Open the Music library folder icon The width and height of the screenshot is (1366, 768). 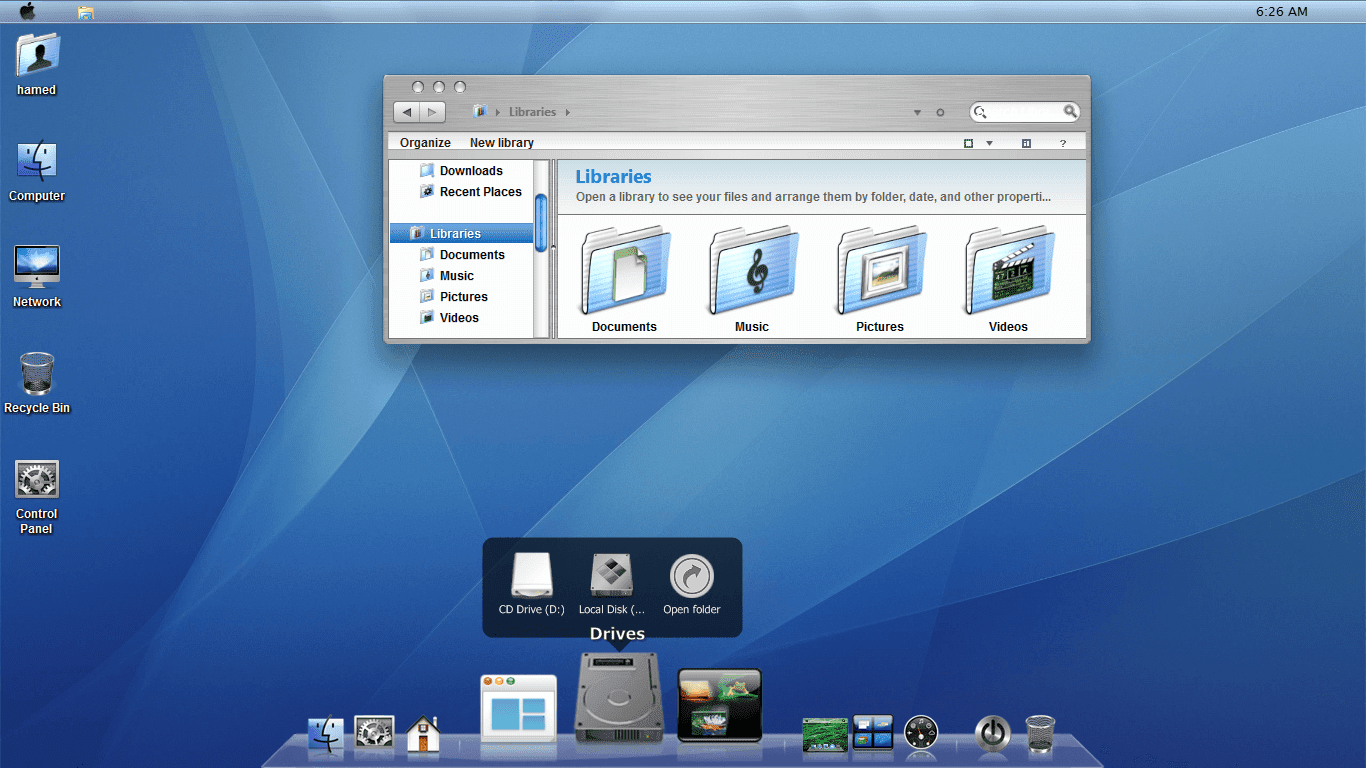pyautogui.click(x=751, y=270)
